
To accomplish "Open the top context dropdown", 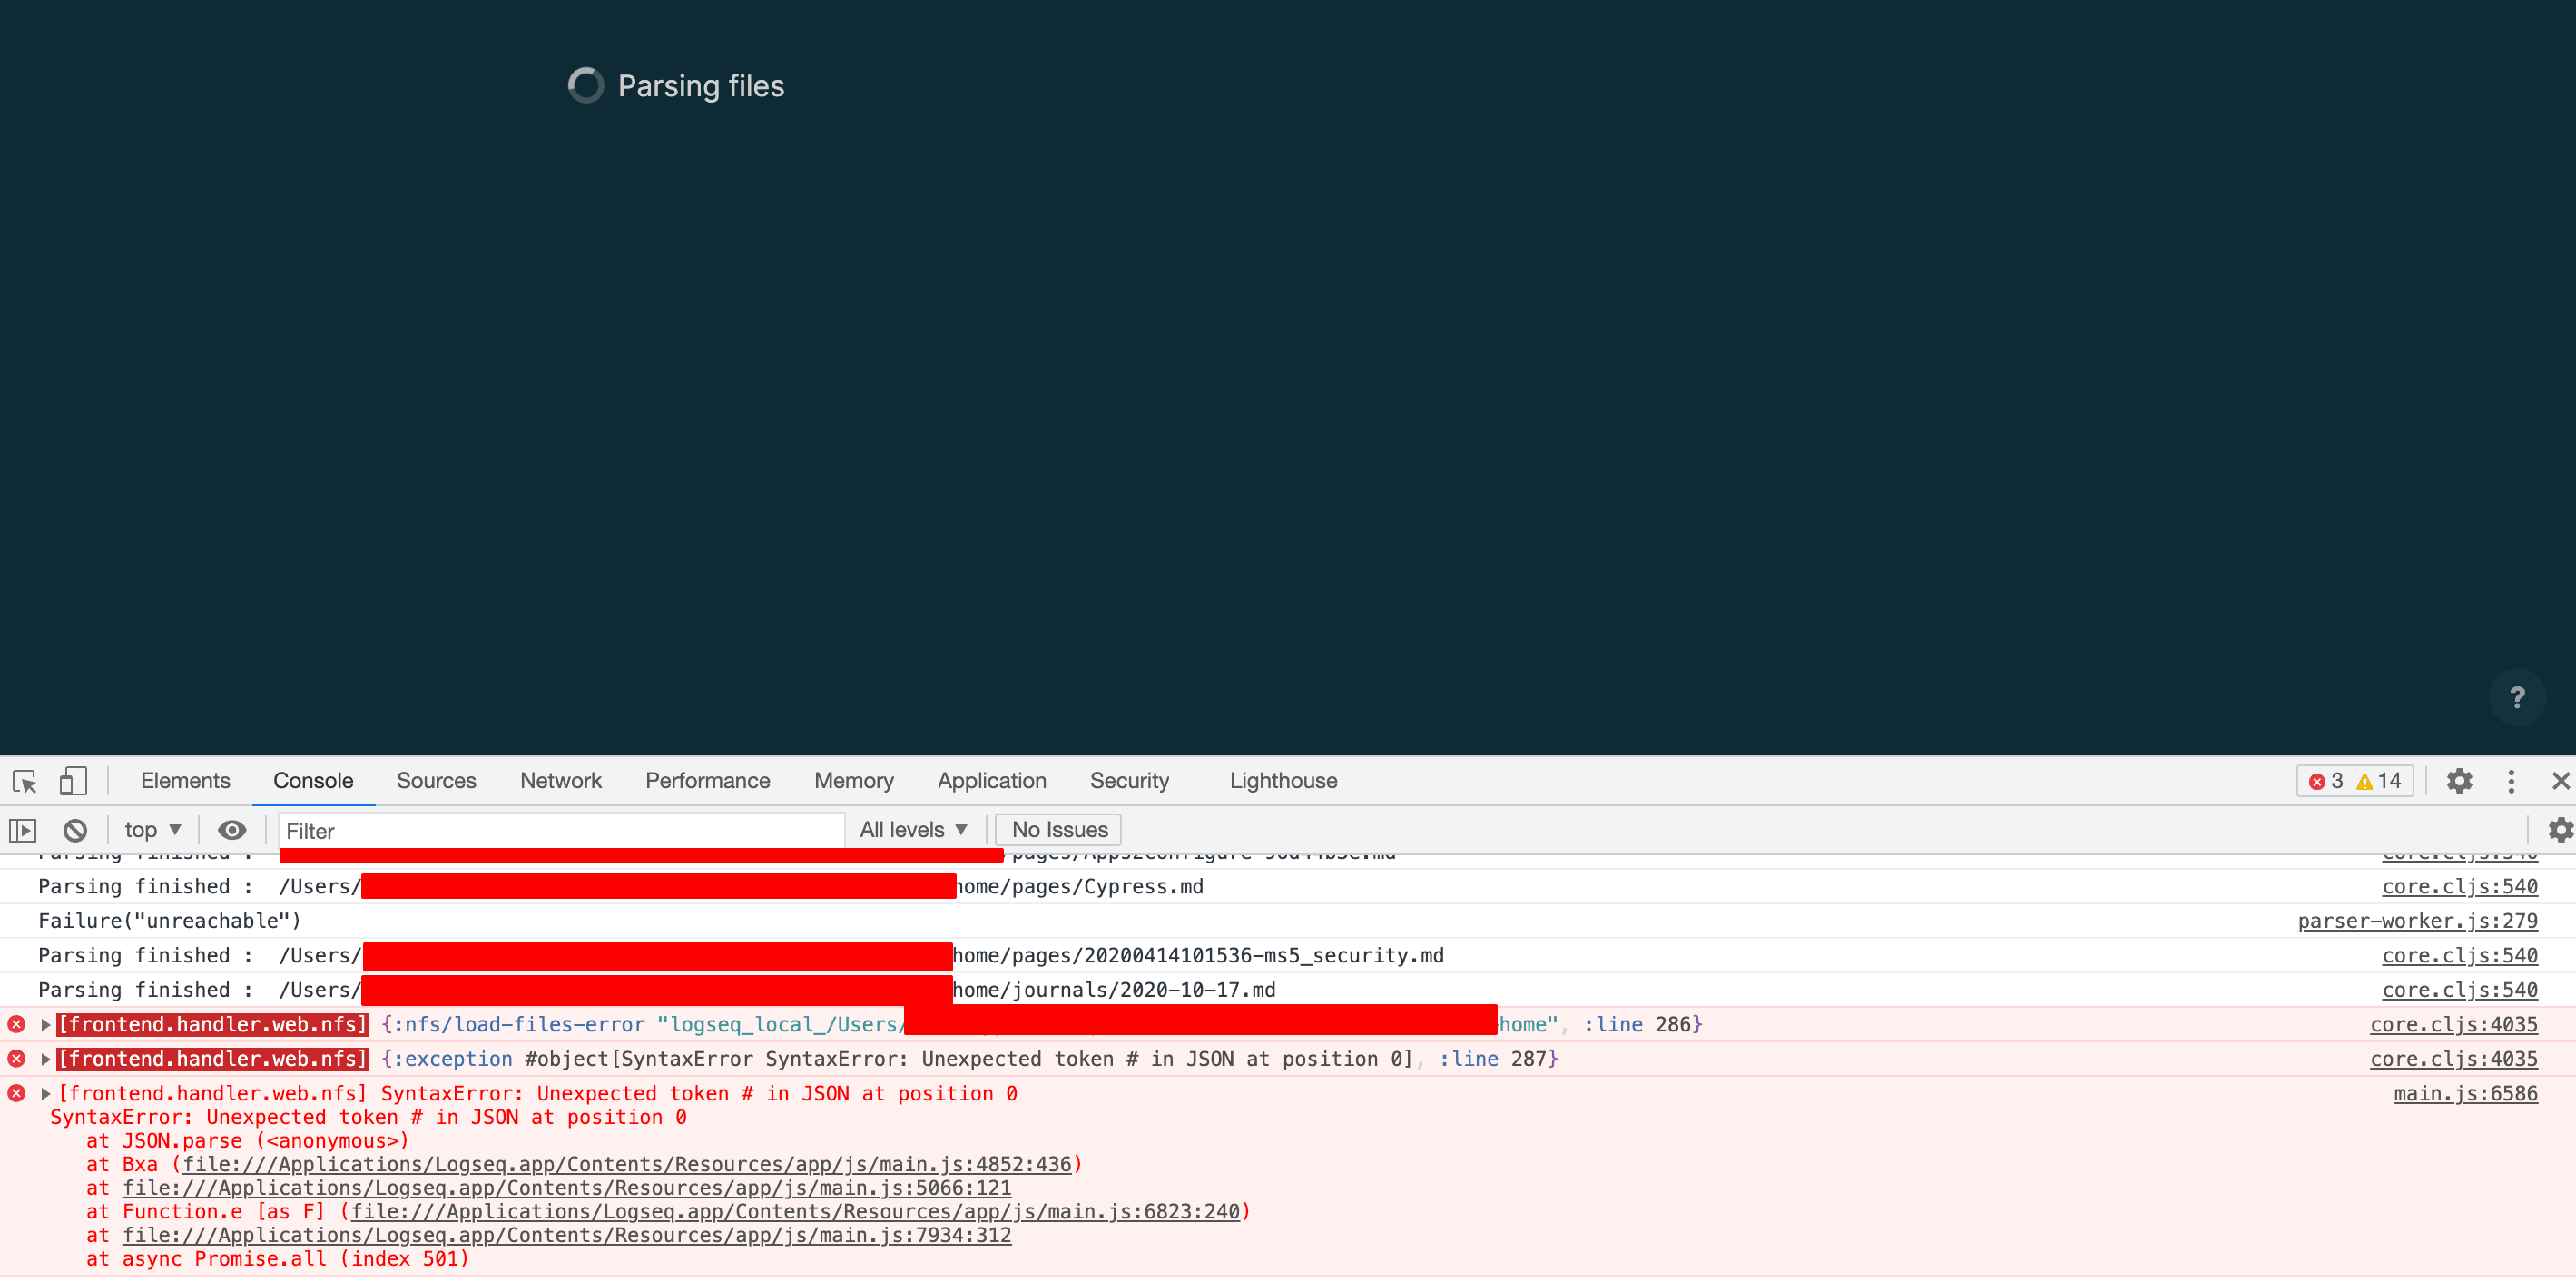I will pyautogui.click(x=152, y=830).
